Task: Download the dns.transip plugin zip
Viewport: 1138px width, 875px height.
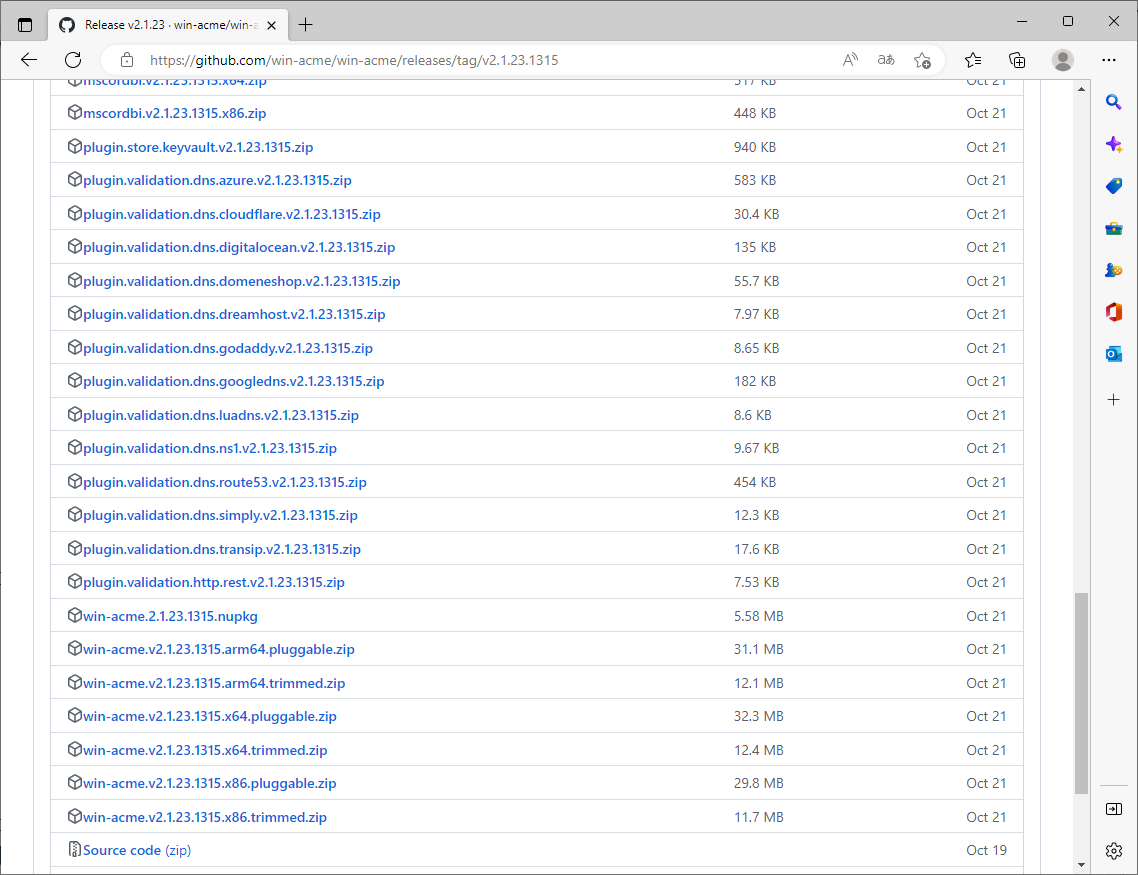Action: tap(221, 549)
